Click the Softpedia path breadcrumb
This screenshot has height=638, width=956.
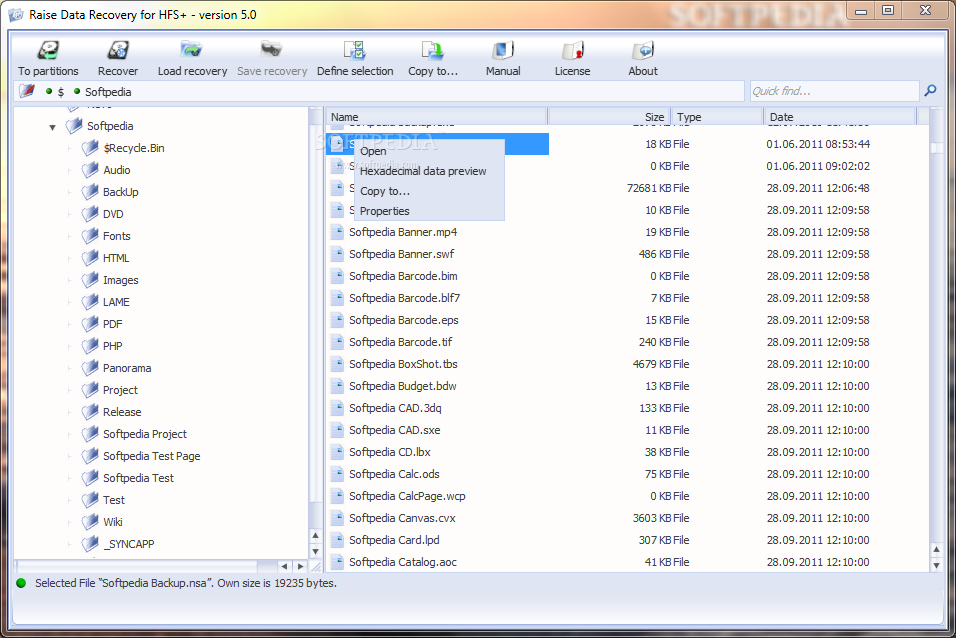coord(108,91)
